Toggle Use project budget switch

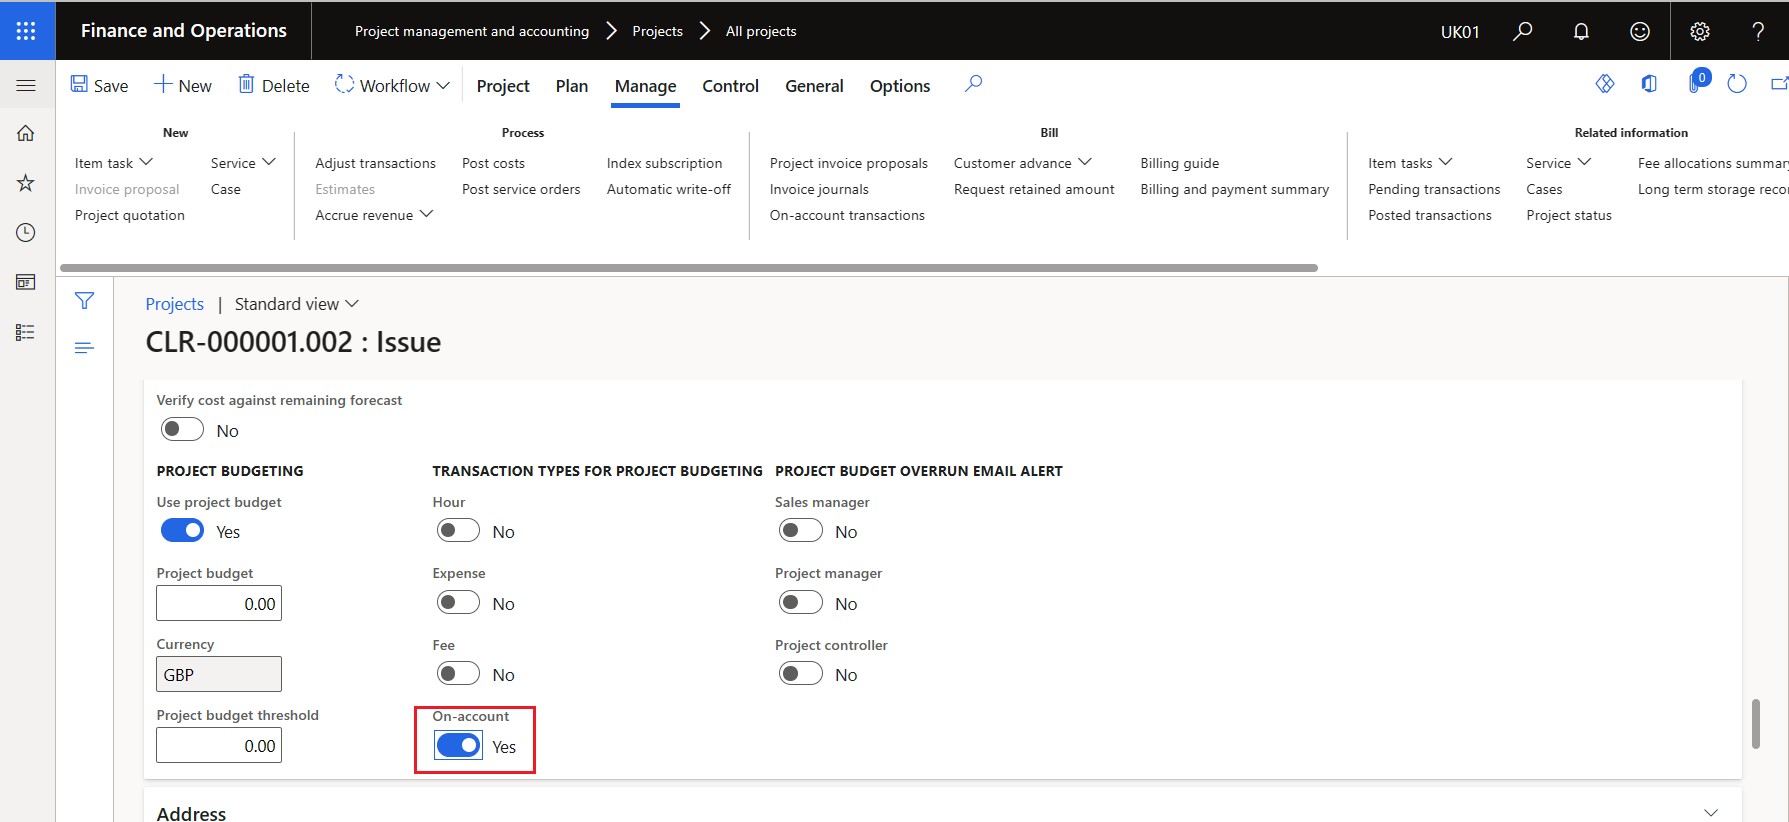tap(182, 531)
